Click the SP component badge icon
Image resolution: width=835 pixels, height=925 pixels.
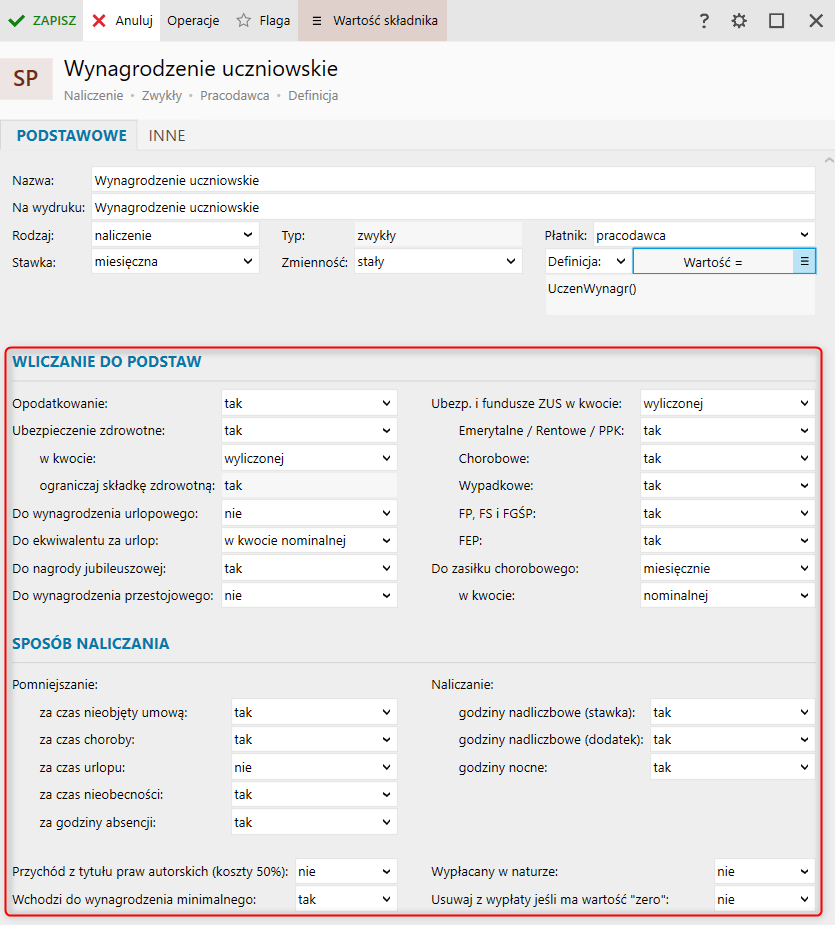click(x=26, y=79)
